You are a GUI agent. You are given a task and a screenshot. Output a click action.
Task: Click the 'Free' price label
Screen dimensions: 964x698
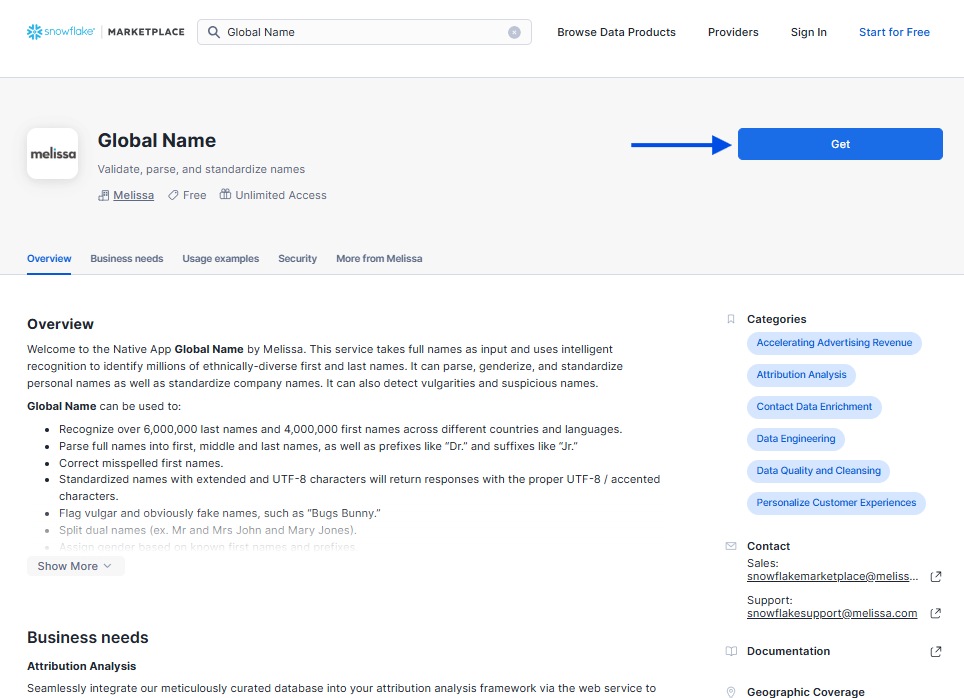coord(194,195)
